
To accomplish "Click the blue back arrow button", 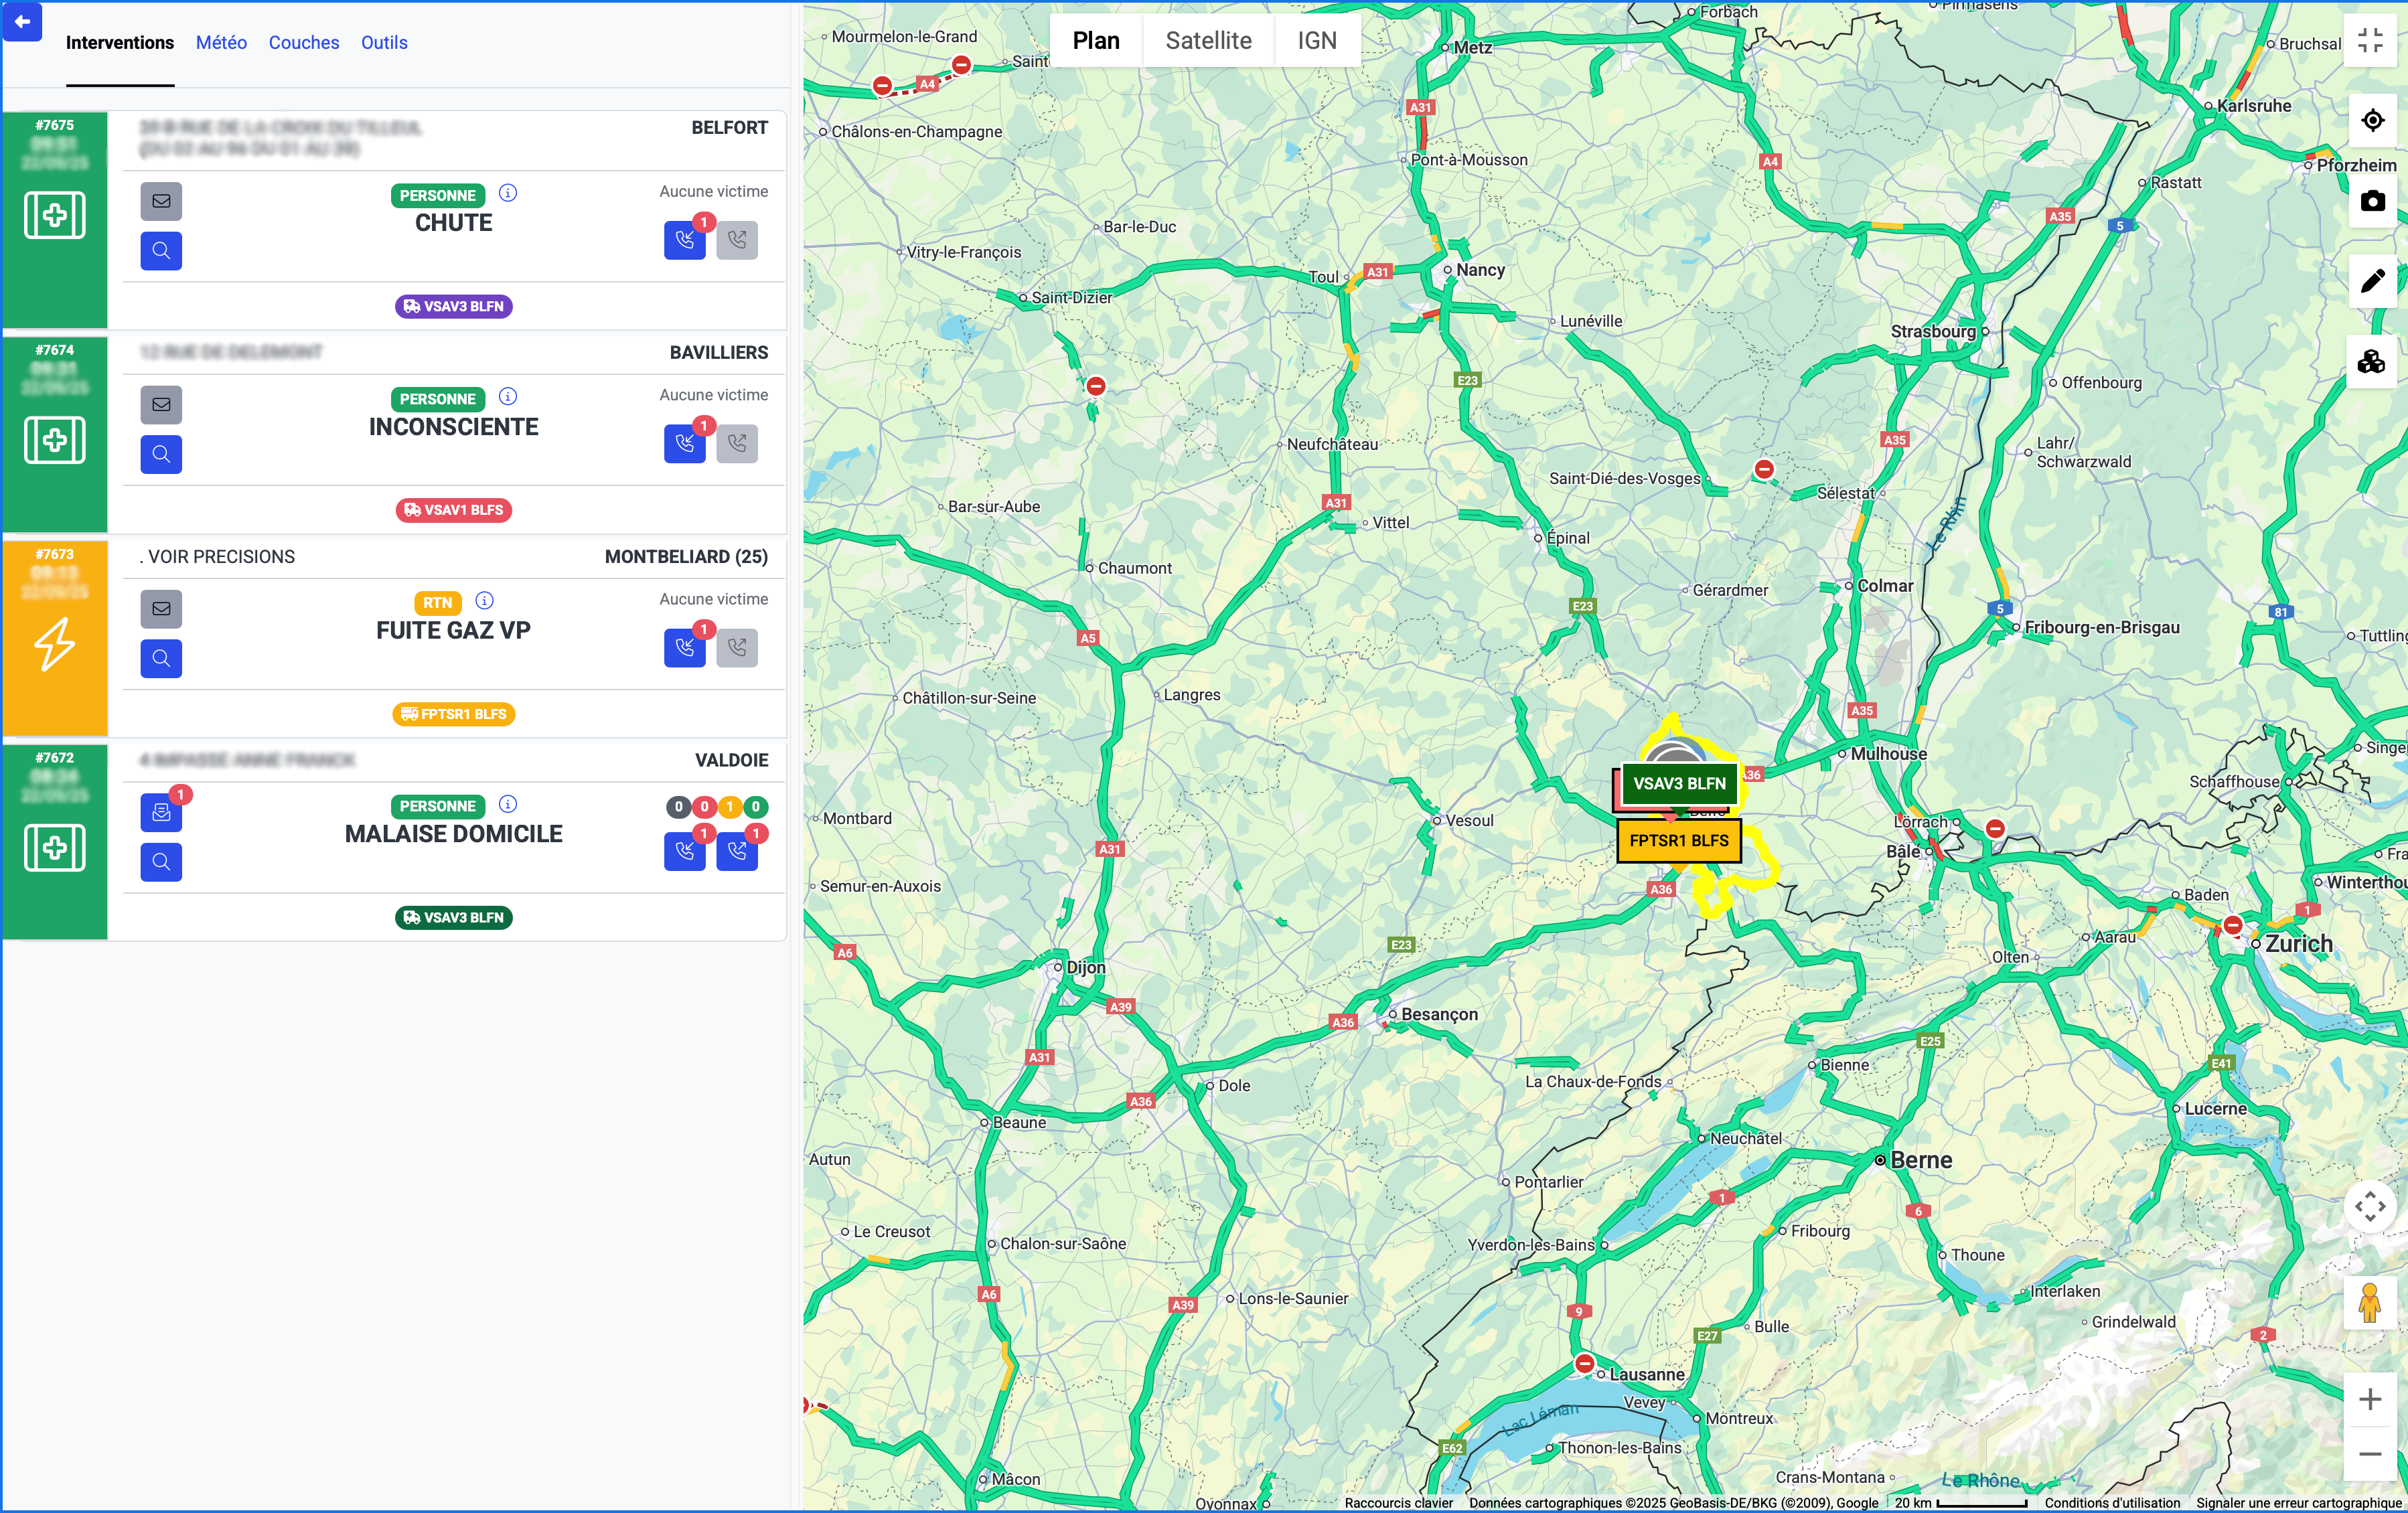I will 22,21.
